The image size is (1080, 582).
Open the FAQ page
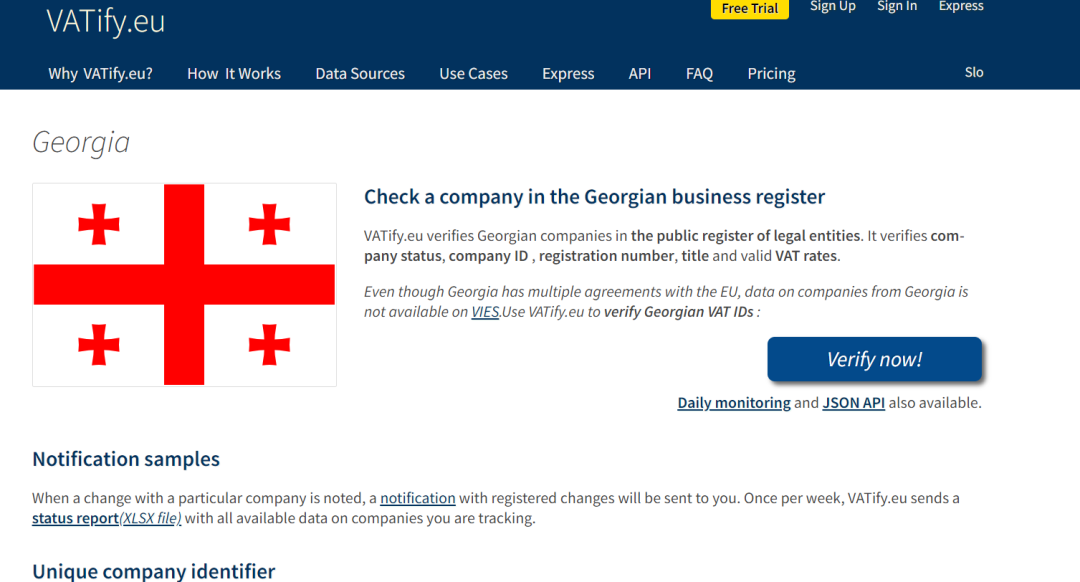(699, 74)
